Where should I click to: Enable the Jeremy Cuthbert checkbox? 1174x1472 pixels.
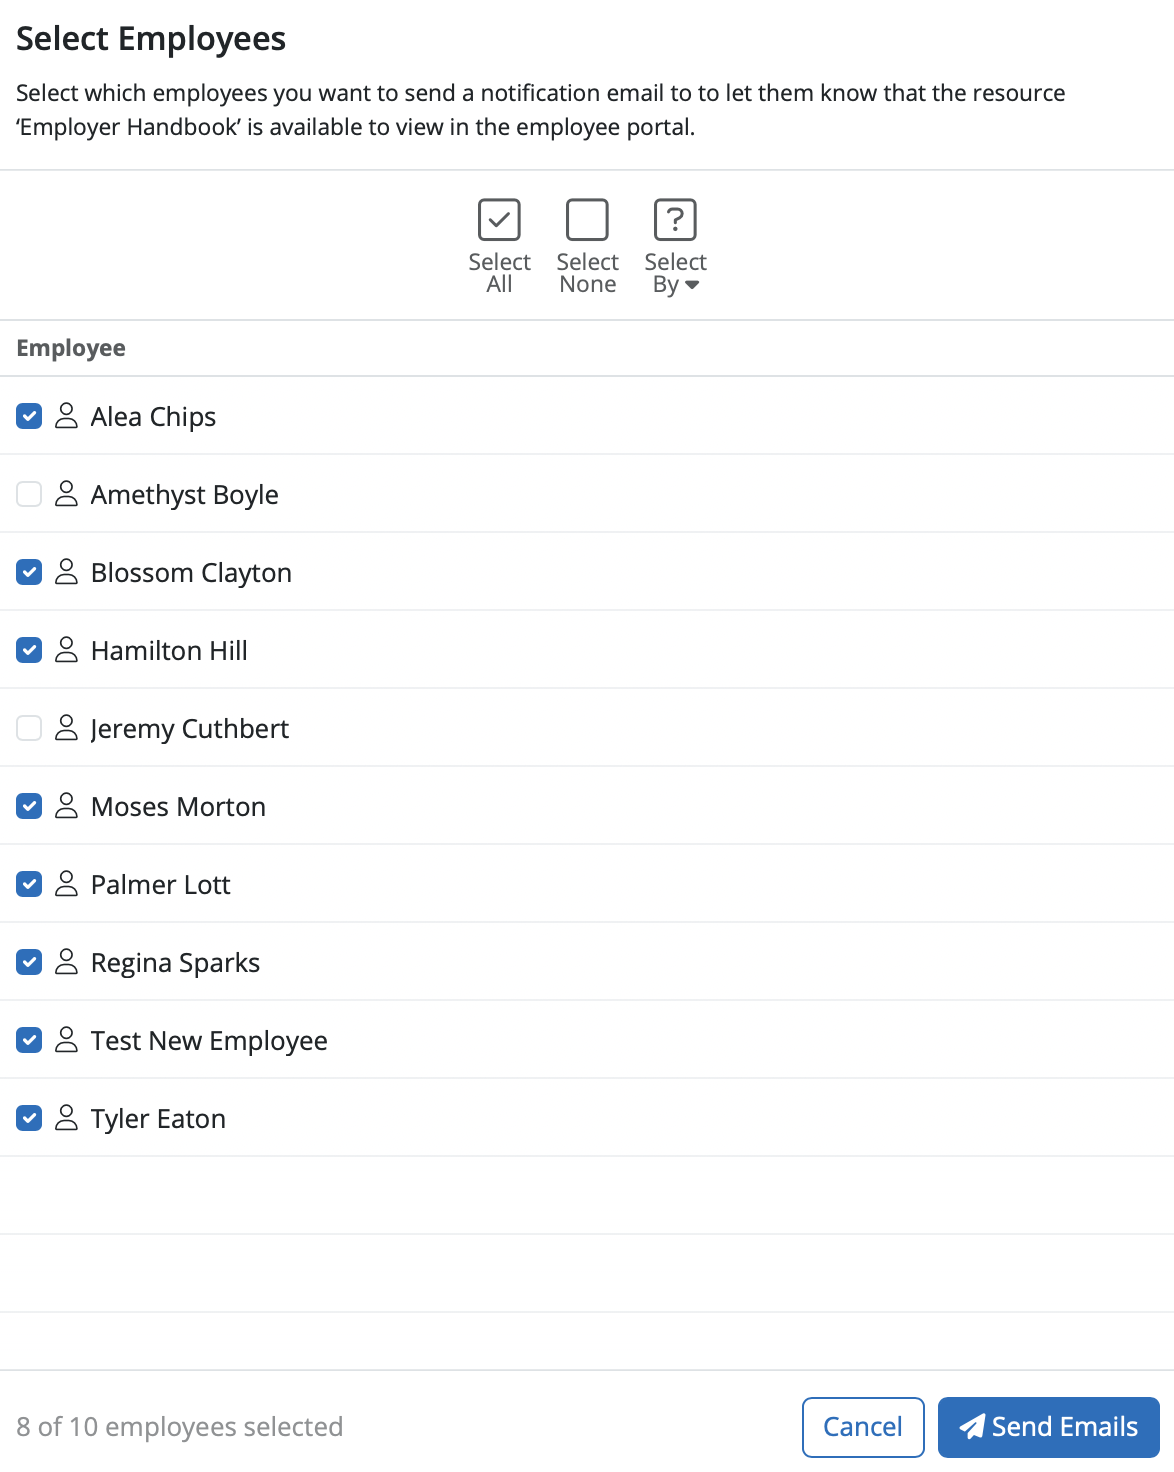click(29, 728)
